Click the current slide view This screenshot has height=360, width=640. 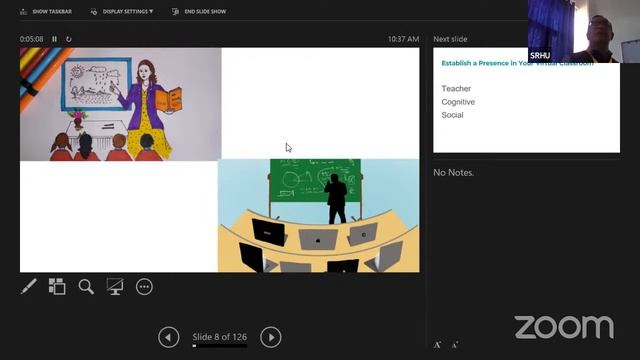(220, 160)
